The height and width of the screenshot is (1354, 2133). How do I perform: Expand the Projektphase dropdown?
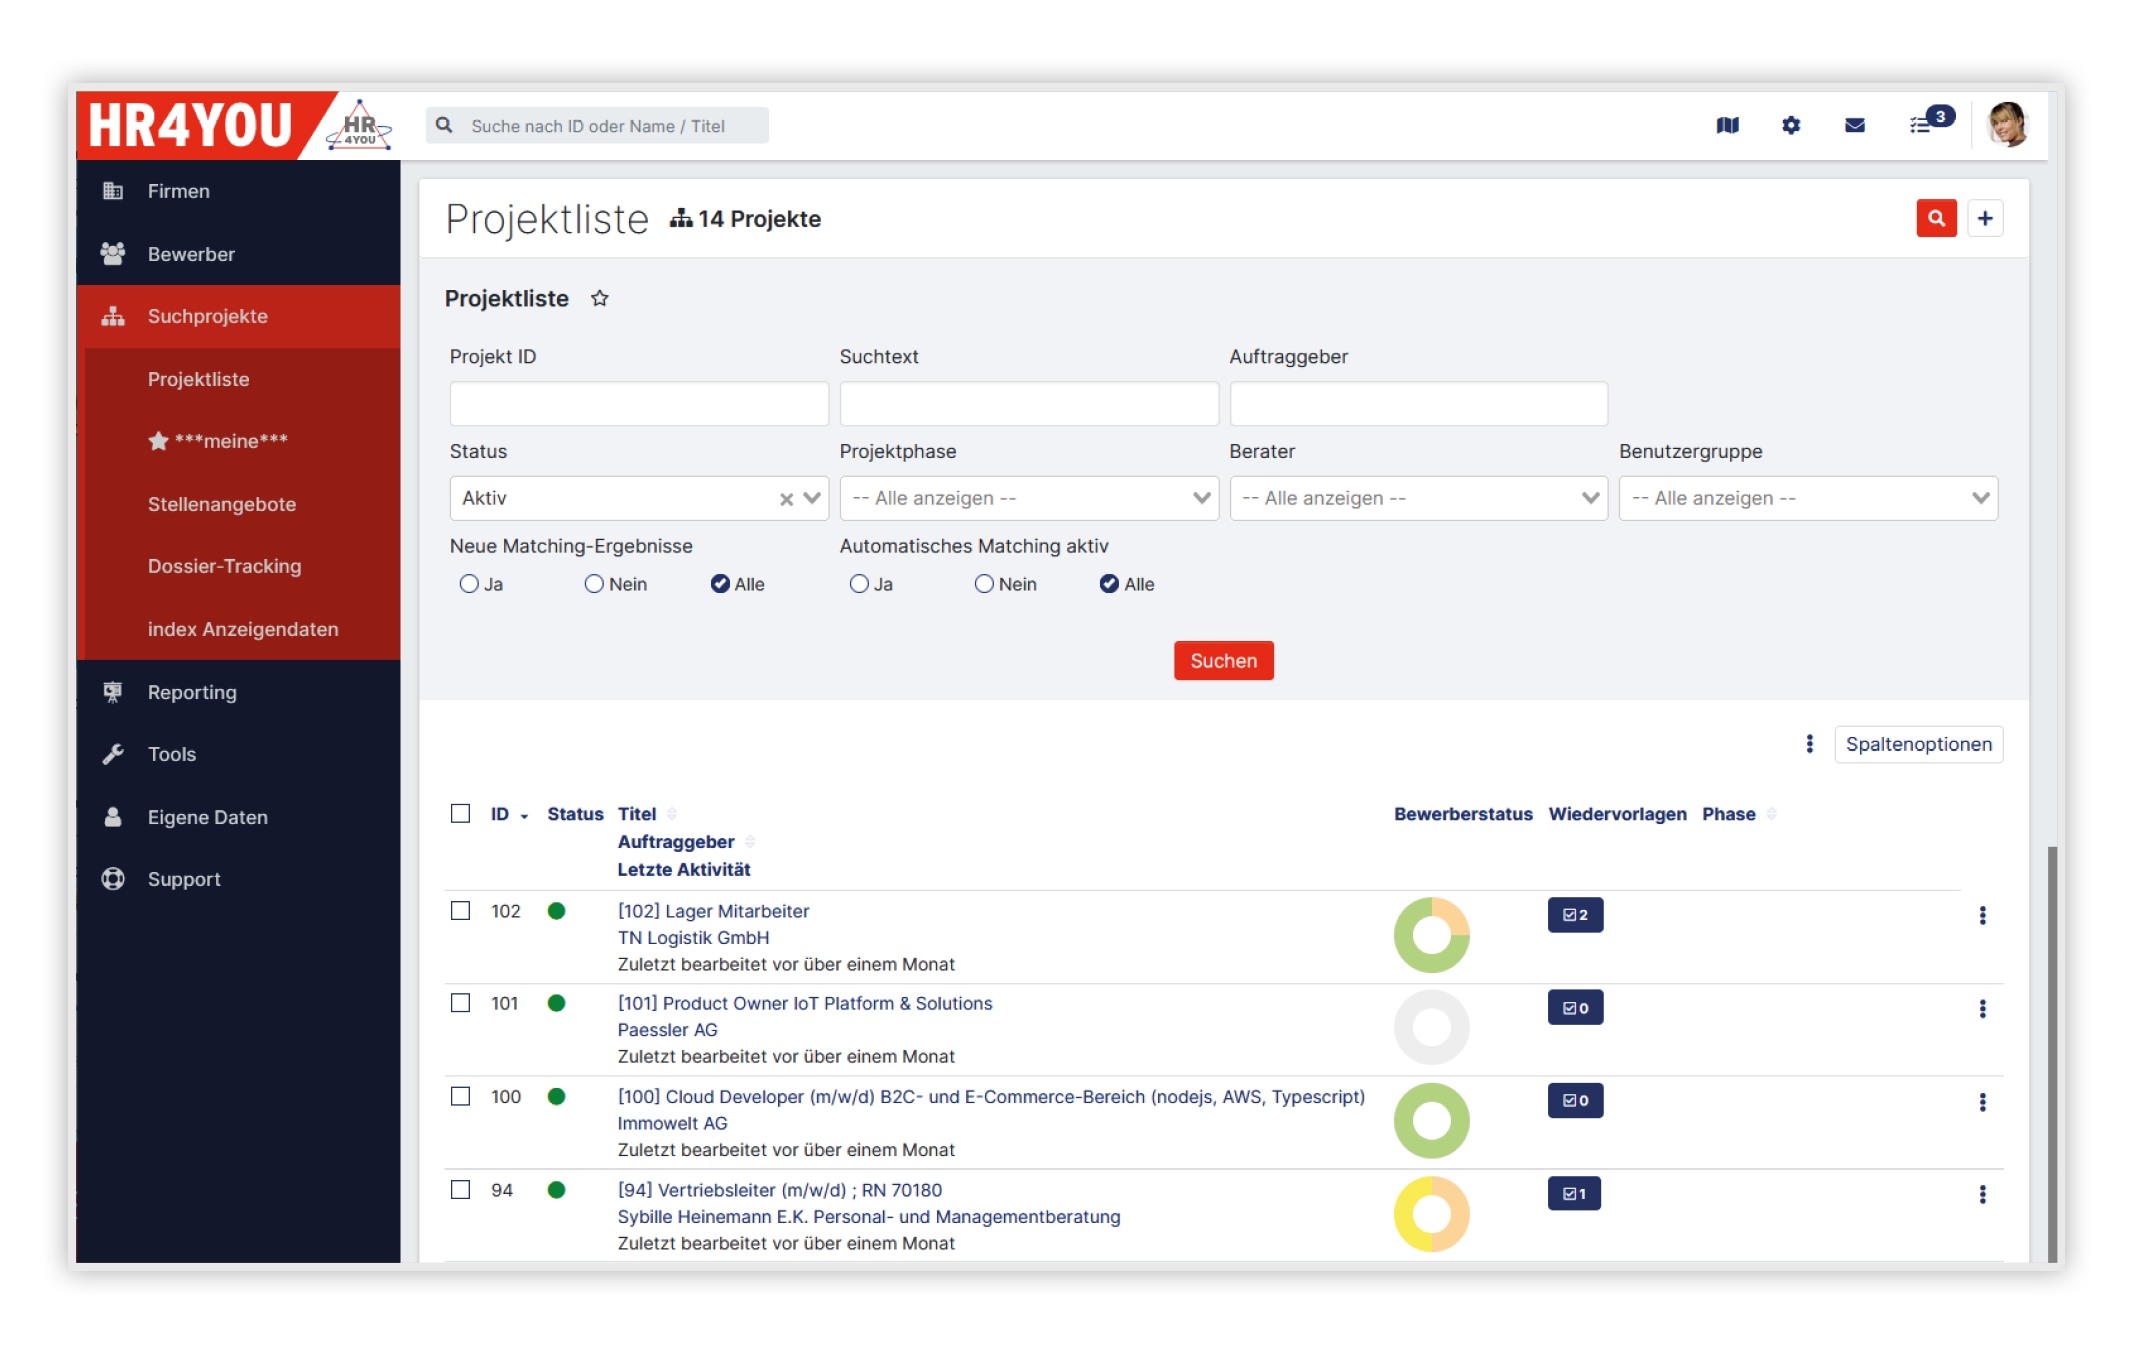[1029, 498]
